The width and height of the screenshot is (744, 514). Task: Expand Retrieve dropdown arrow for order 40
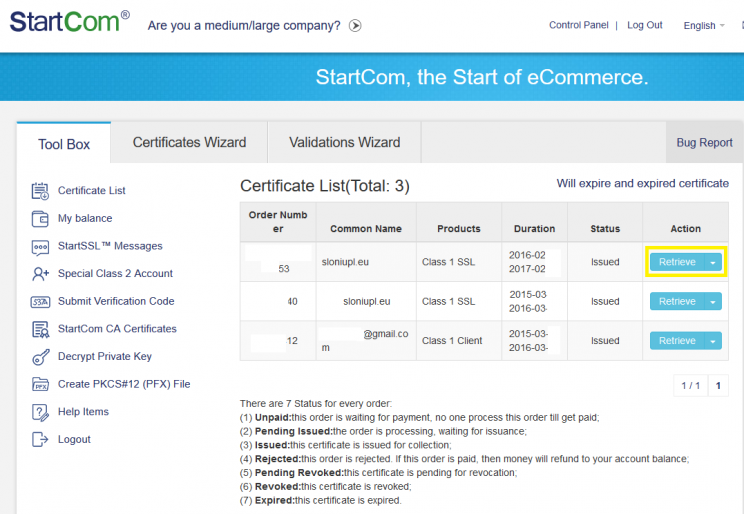point(713,301)
